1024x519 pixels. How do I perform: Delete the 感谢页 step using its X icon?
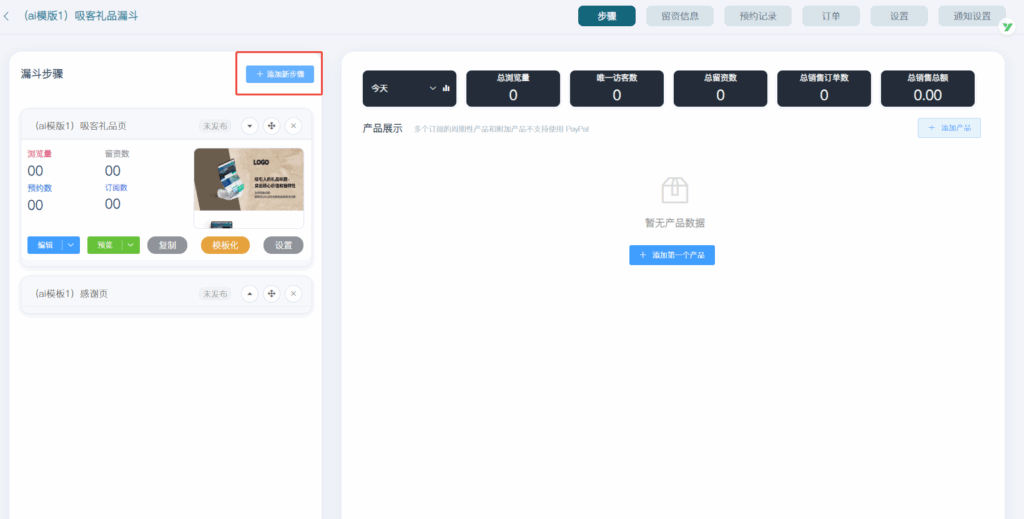point(293,294)
